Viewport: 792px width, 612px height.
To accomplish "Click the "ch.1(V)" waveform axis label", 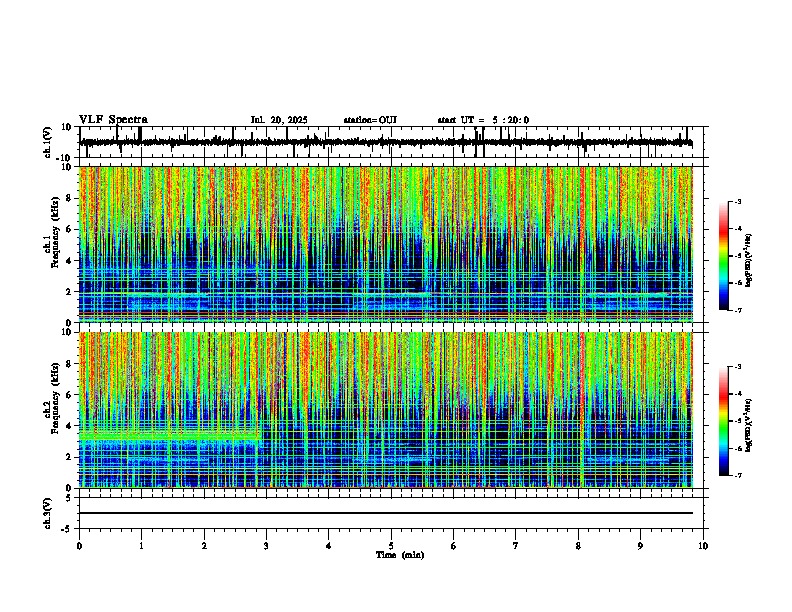I will pyautogui.click(x=48, y=142).
